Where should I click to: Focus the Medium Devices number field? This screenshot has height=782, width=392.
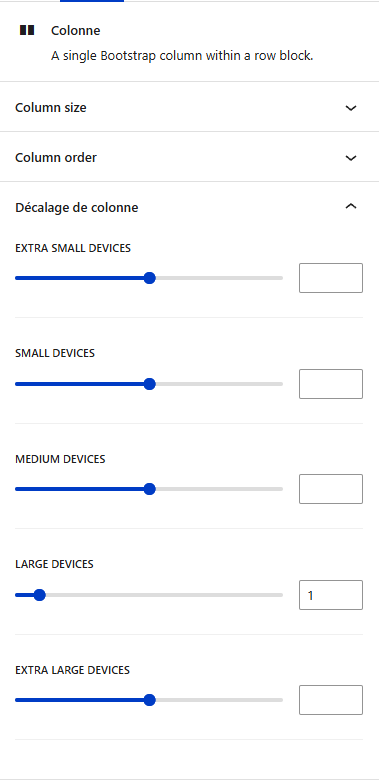point(331,489)
